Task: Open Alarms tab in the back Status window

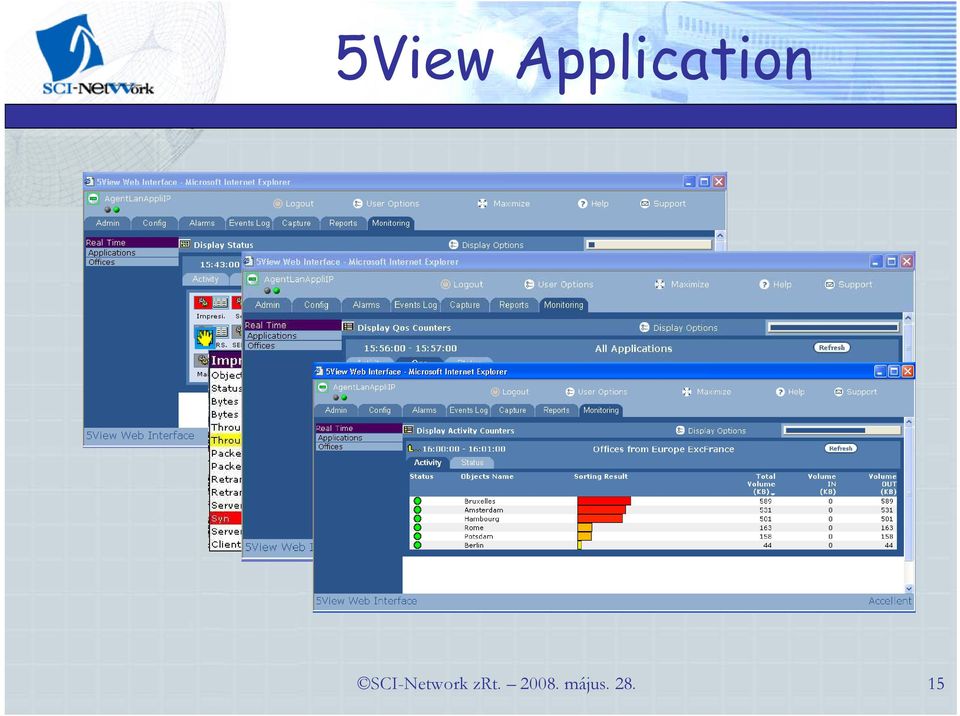Action: [202, 224]
